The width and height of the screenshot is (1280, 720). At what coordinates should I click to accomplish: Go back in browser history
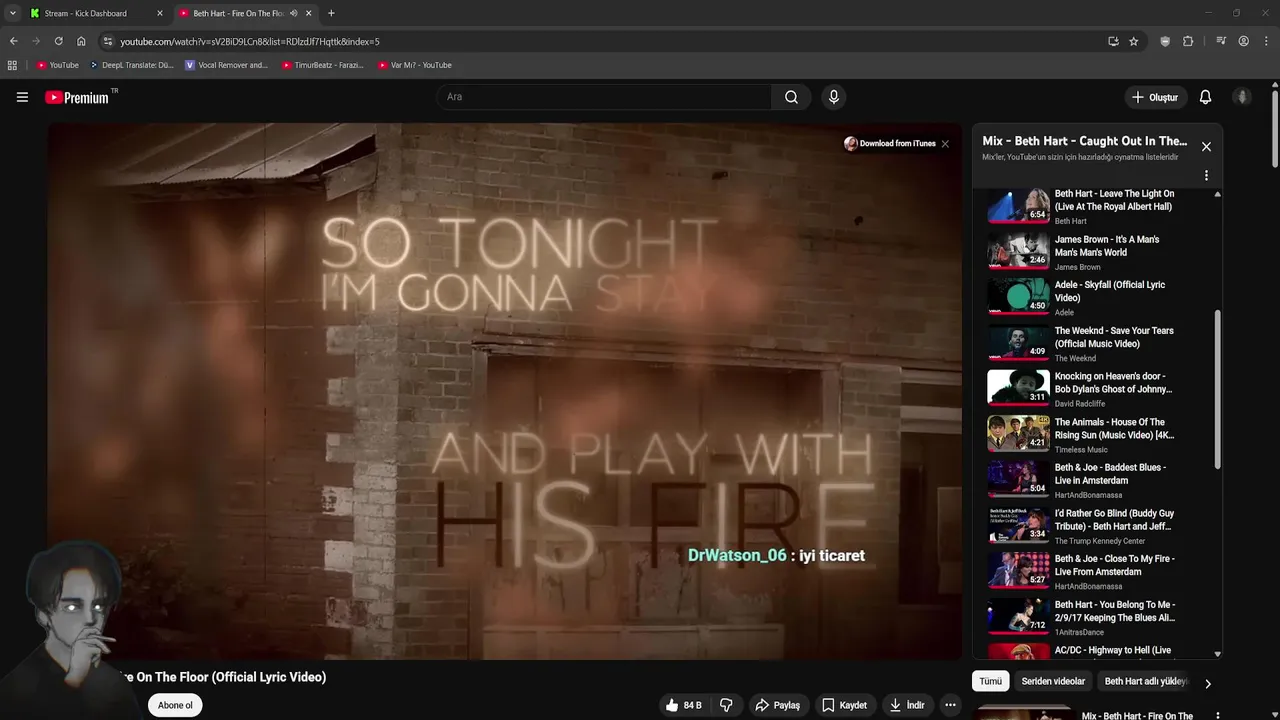click(14, 41)
